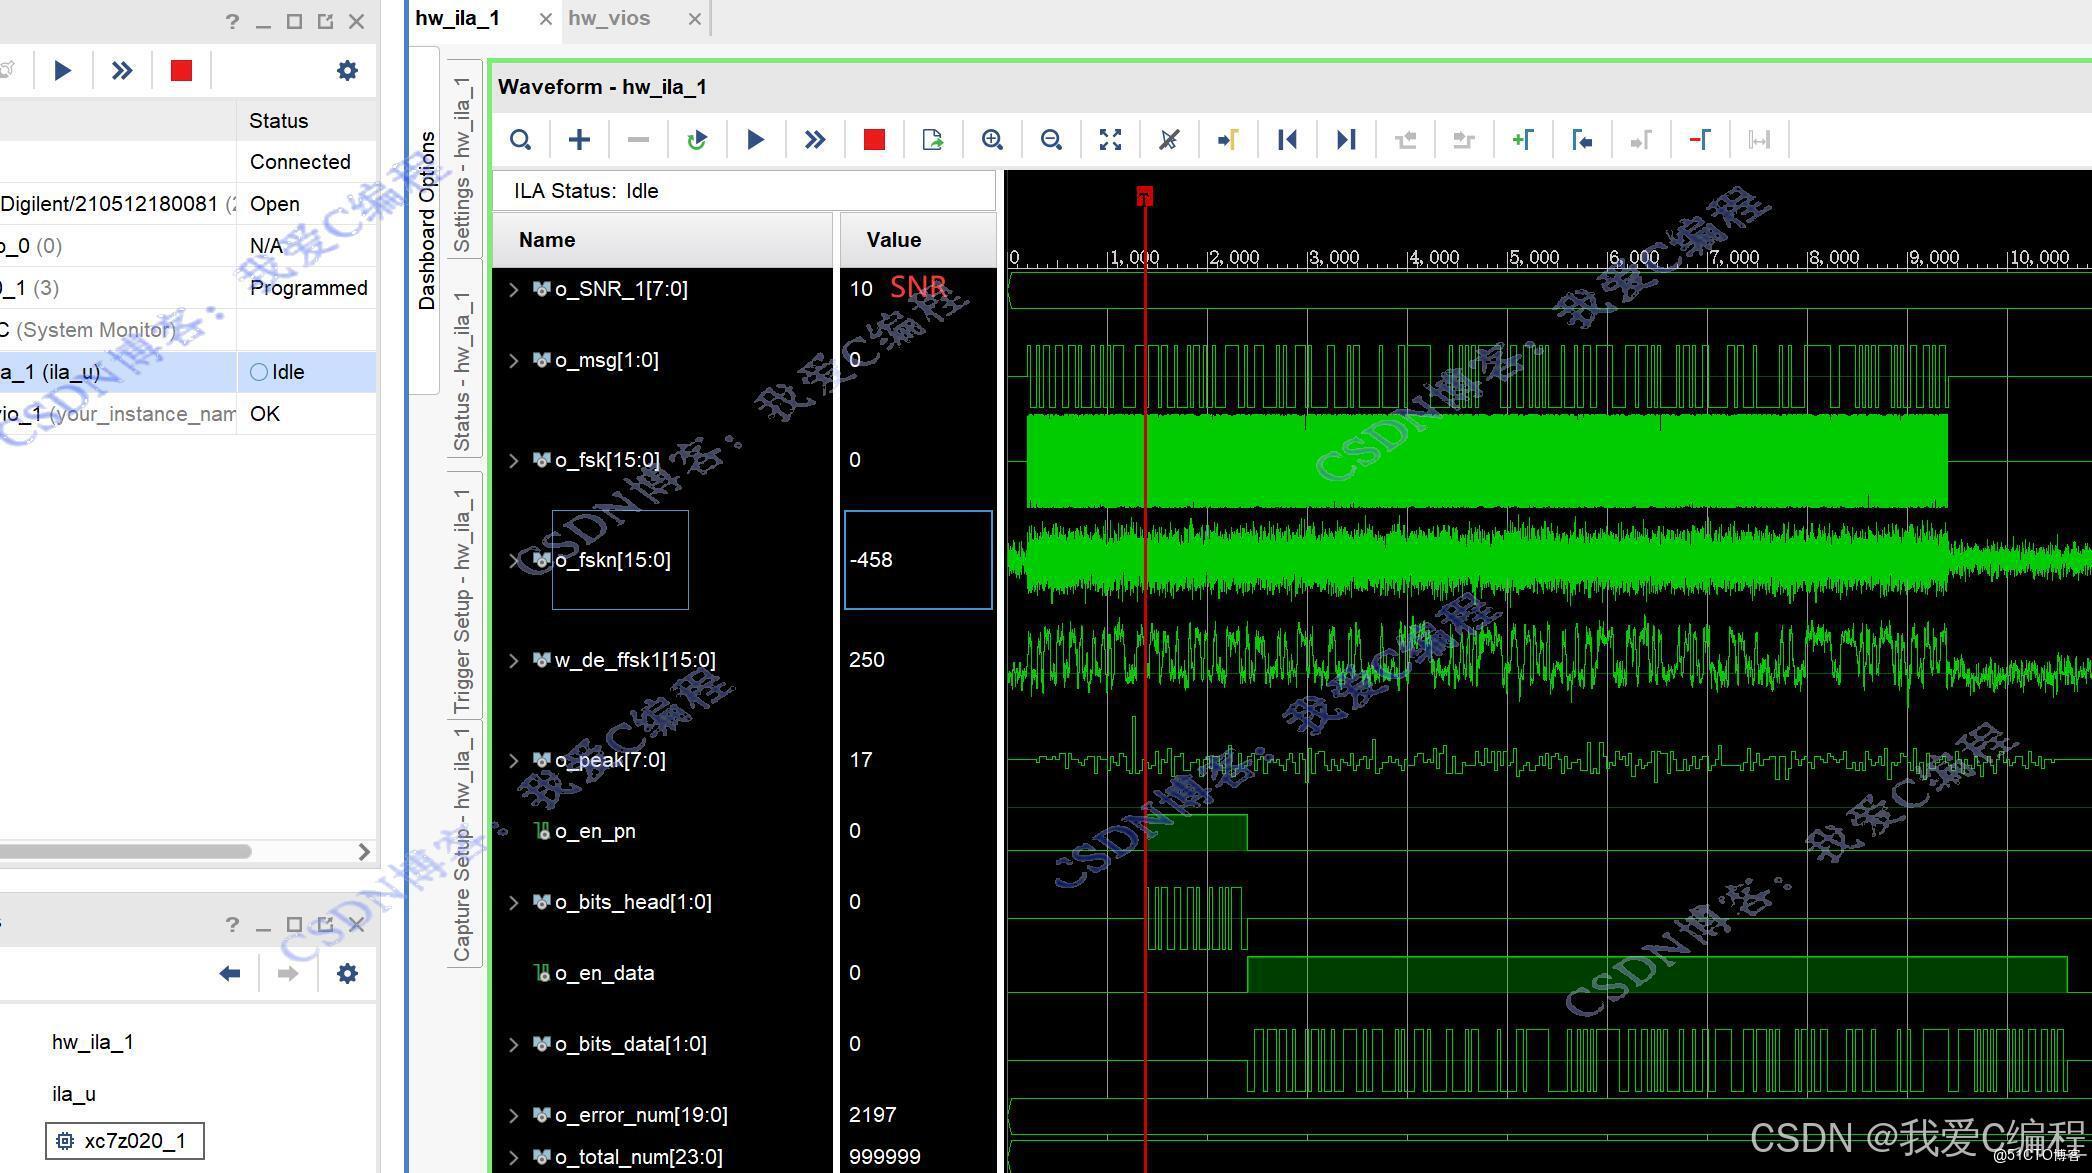Viewport: 2092px width, 1173px height.
Task: Expand the o_SNR_1[7:0] signal bus
Action: pyautogui.click(x=514, y=290)
